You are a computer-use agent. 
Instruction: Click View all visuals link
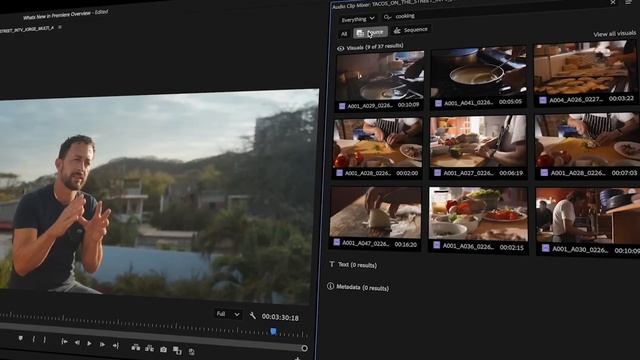click(x=615, y=33)
